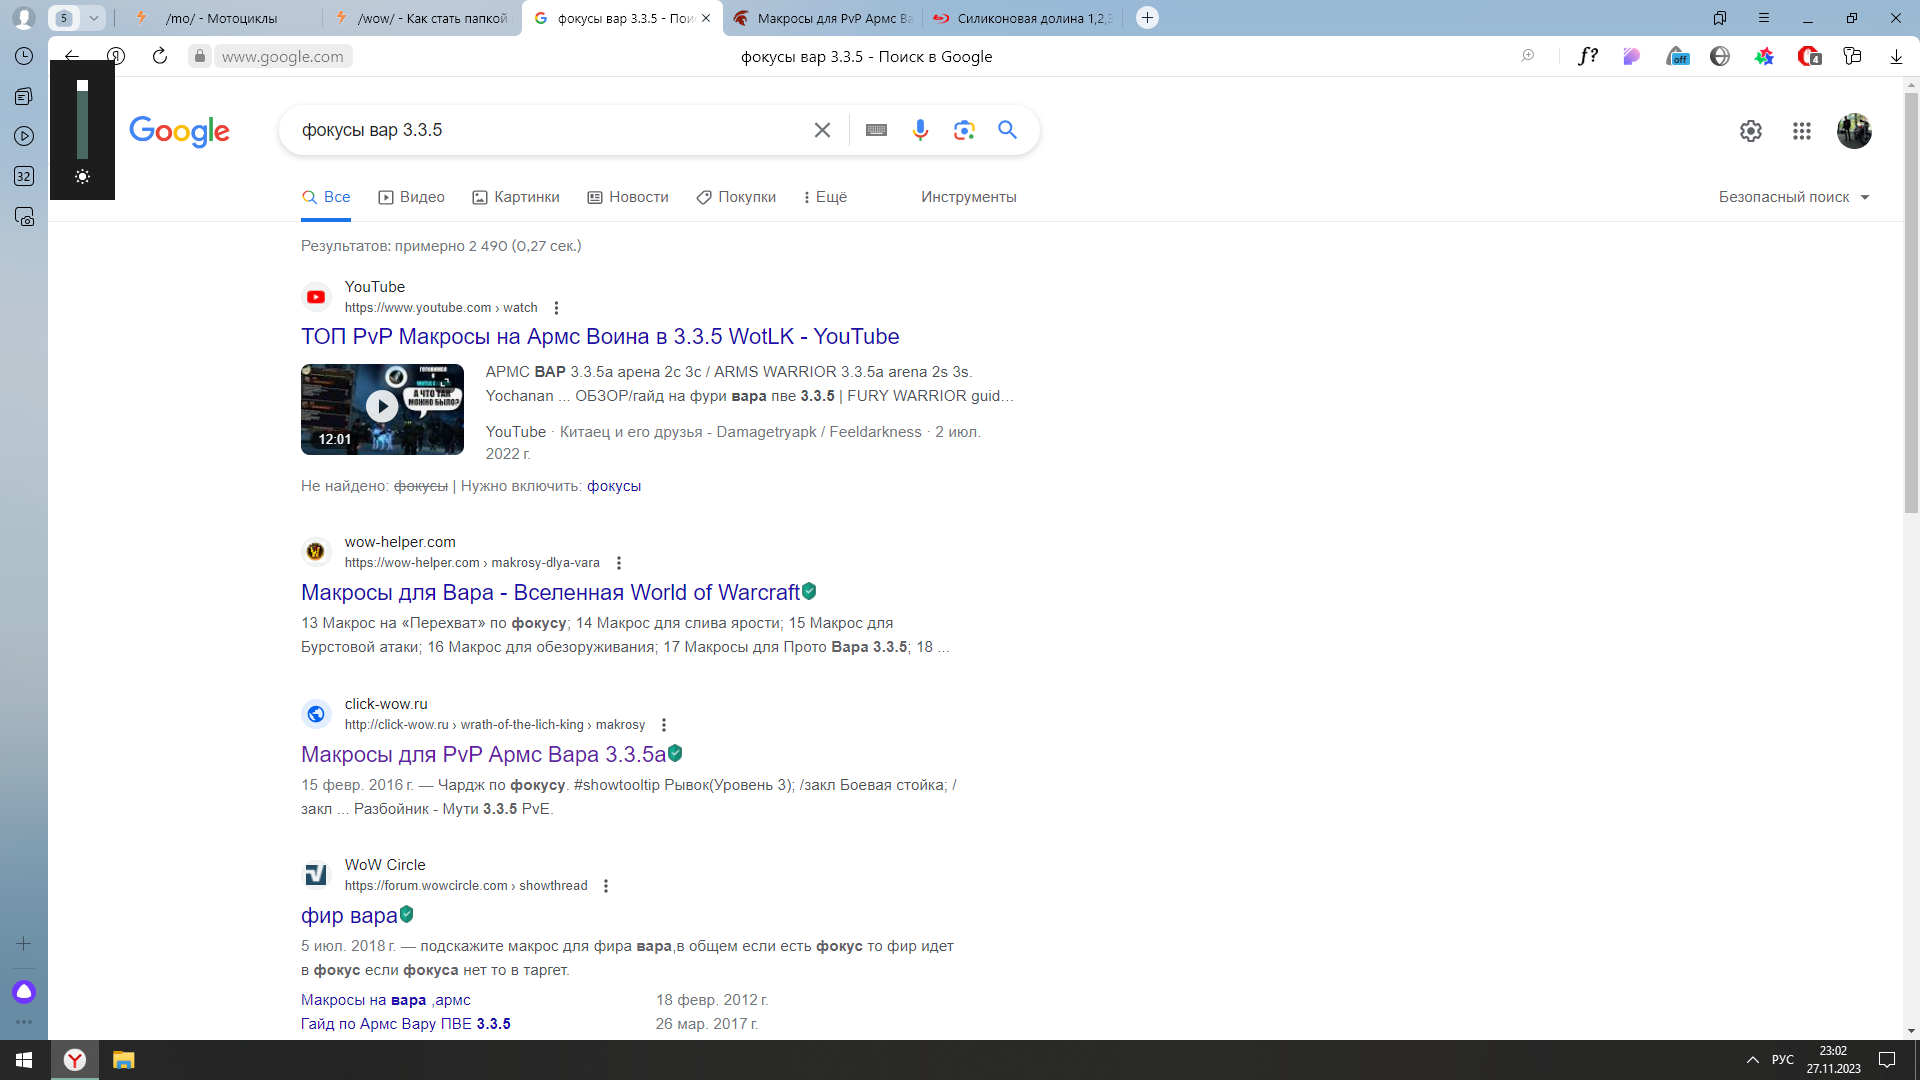Image resolution: width=1920 pixels, height=1080 pixels.
Task: Select the Все results tab
Action: (x=326, y=197)
